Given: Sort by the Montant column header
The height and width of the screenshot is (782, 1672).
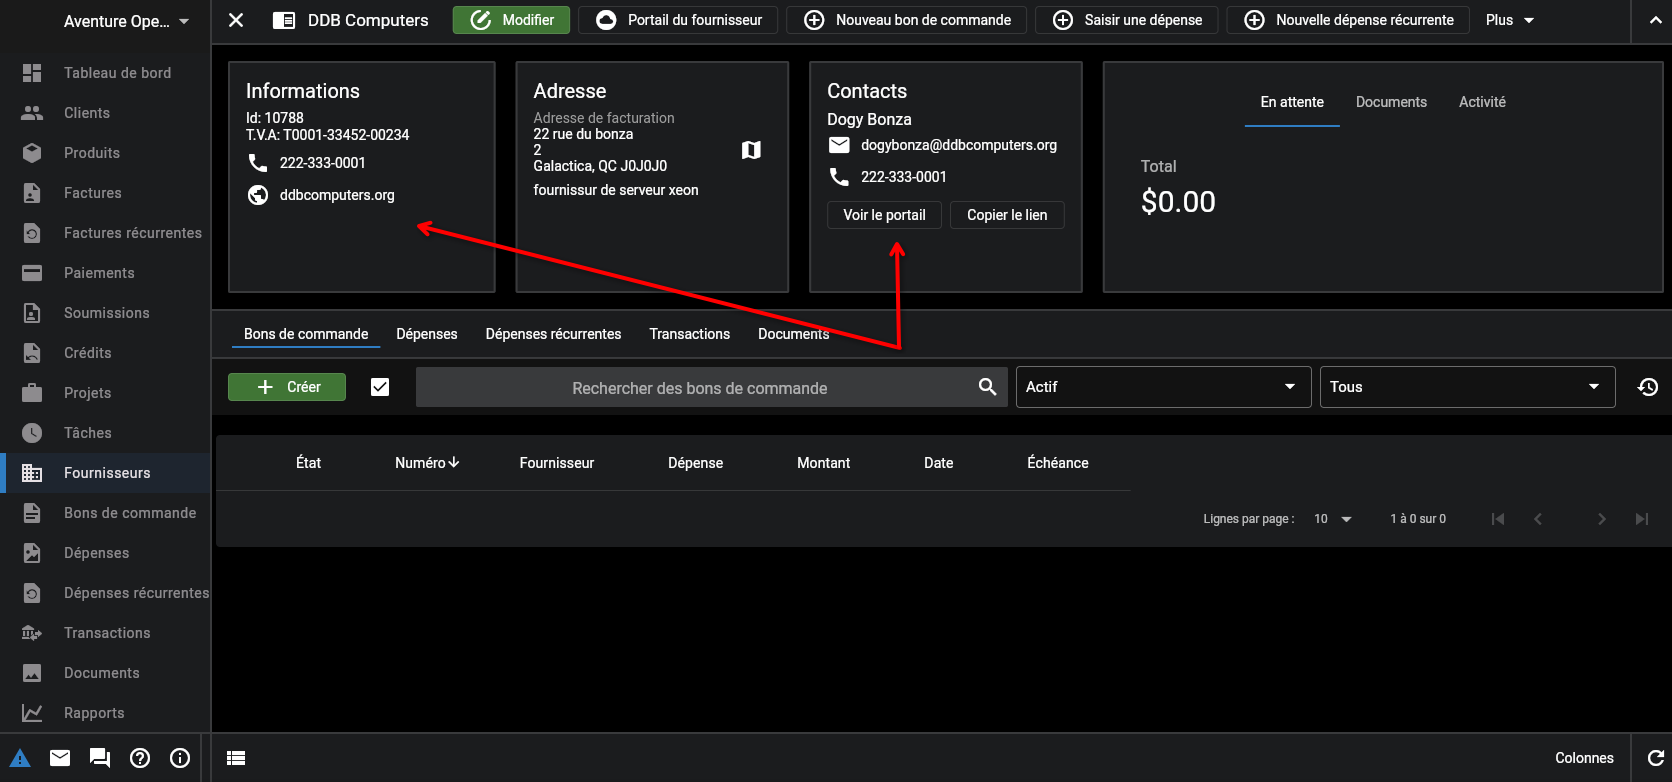Looking at the screenshot, I should (x=823, y=463).
